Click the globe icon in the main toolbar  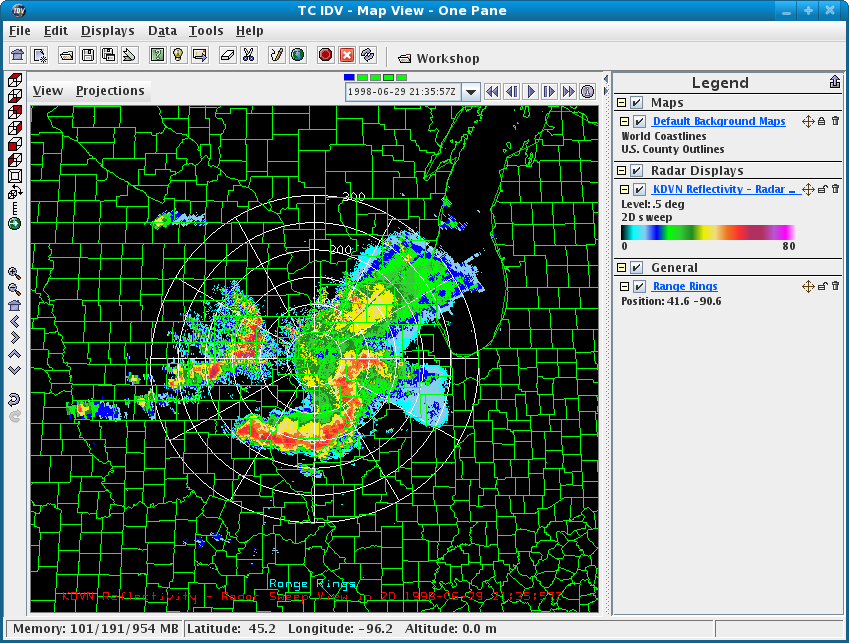(297, 55)
